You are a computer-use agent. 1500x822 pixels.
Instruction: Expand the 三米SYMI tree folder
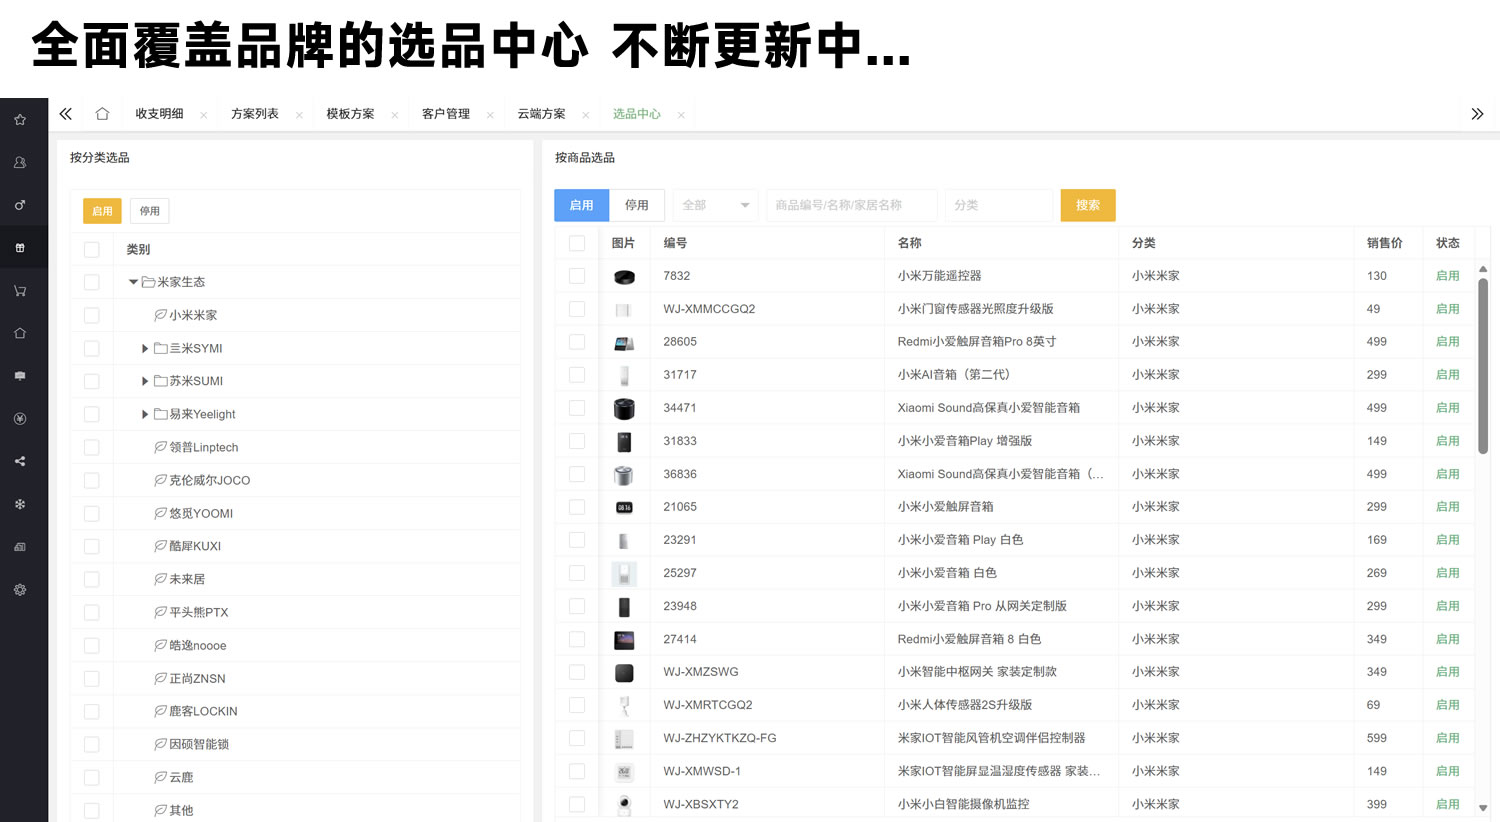click(145, 348)
